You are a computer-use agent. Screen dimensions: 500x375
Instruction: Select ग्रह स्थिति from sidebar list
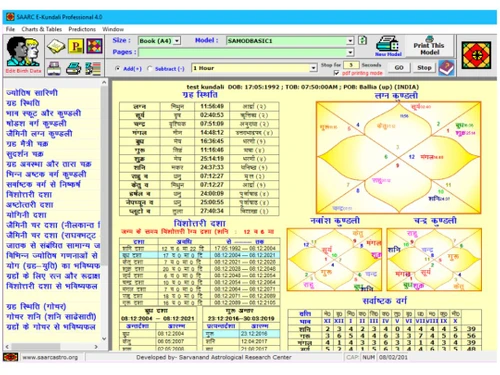coord(23,103)
